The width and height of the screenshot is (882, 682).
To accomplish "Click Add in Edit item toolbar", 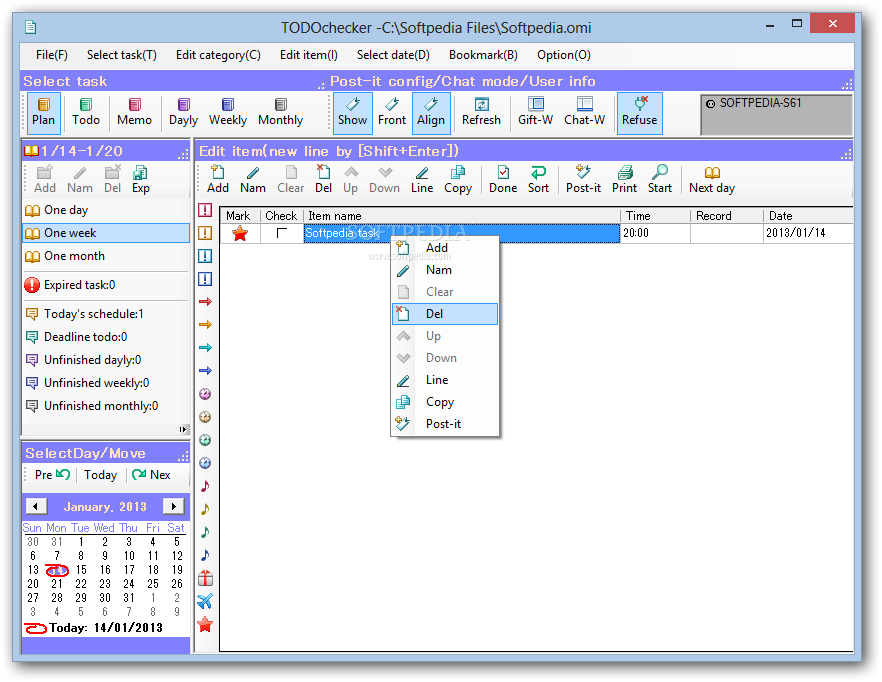I will pyautogui.click(x=218, y=180).
